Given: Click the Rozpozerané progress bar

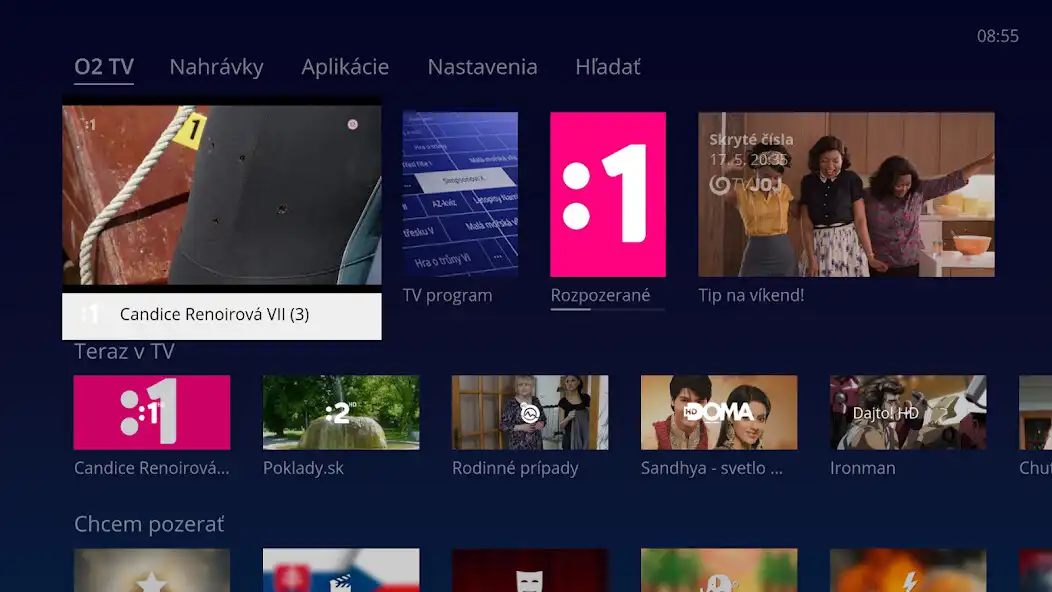Looking at the screenshot, I should tap(607, 309).
